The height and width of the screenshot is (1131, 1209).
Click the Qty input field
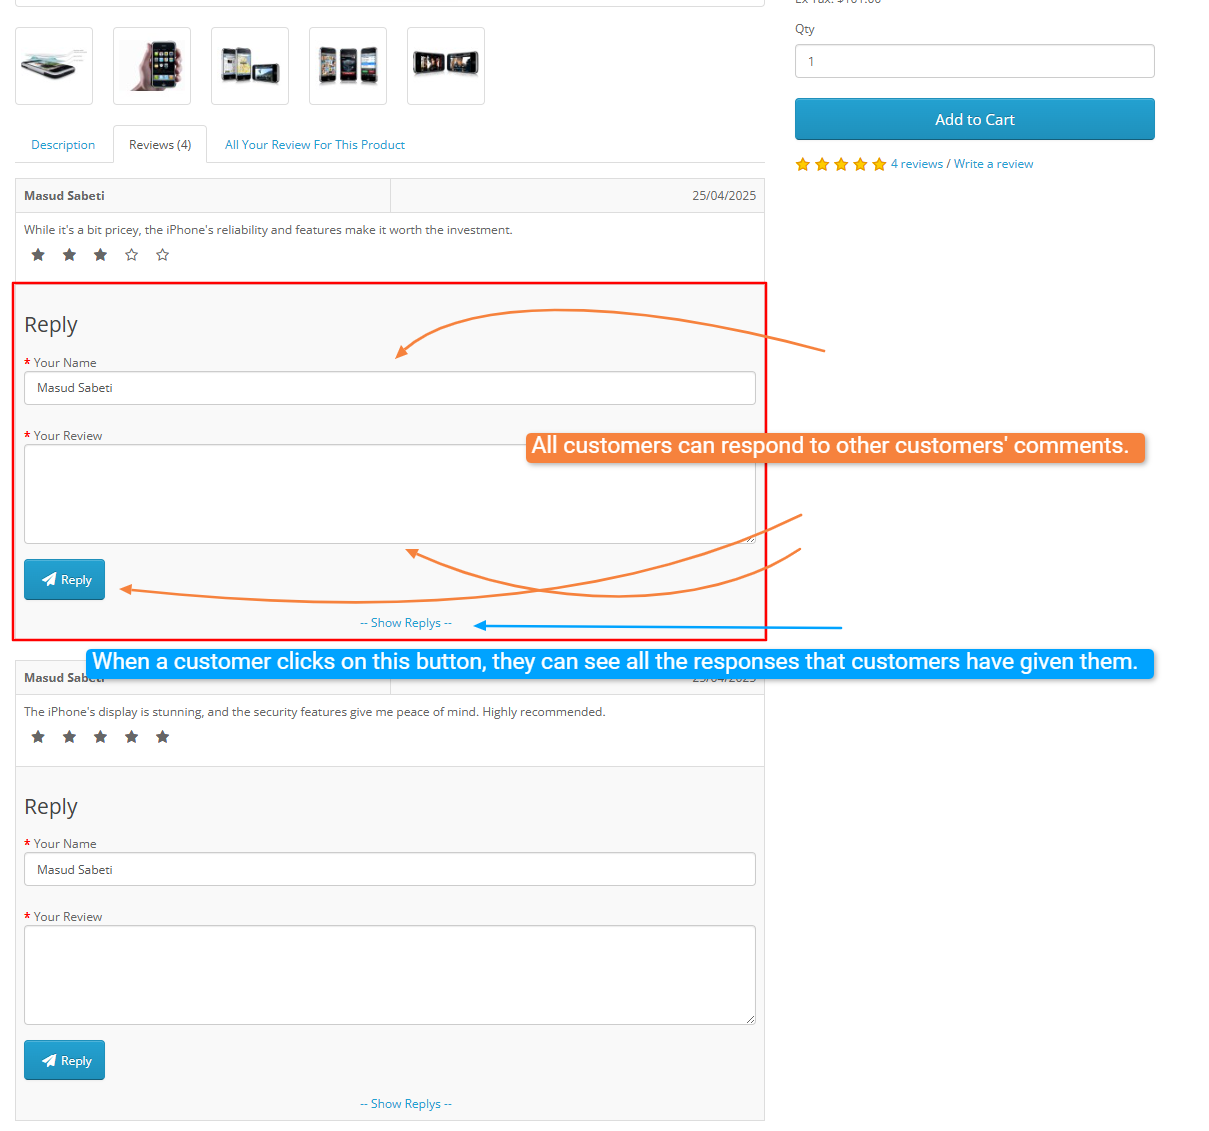click(x=974, y=61)
